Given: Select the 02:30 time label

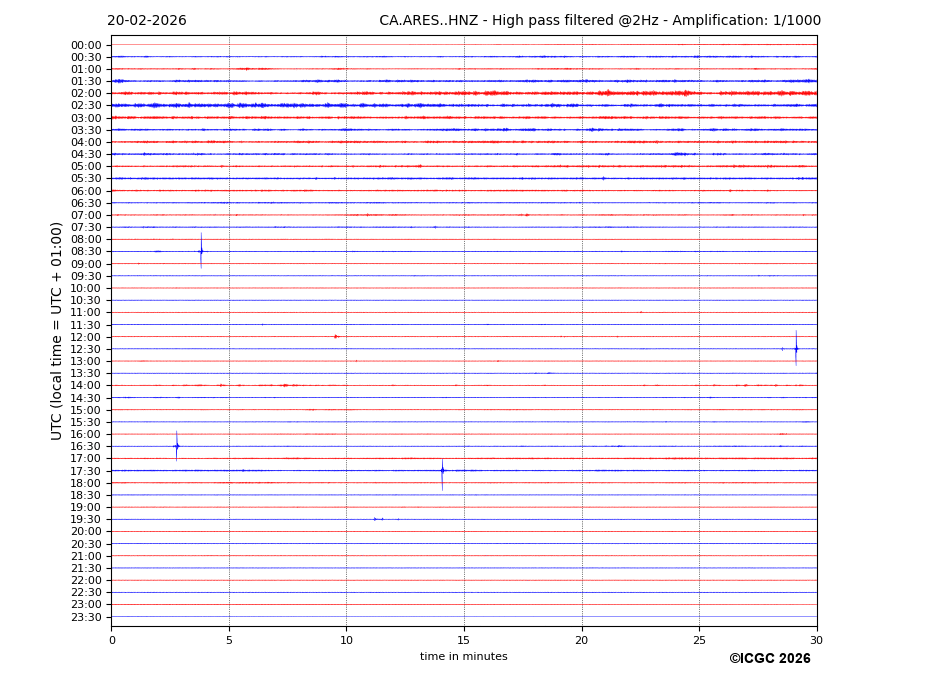Looking at the screenshot, I should click(x=86, y=105).
